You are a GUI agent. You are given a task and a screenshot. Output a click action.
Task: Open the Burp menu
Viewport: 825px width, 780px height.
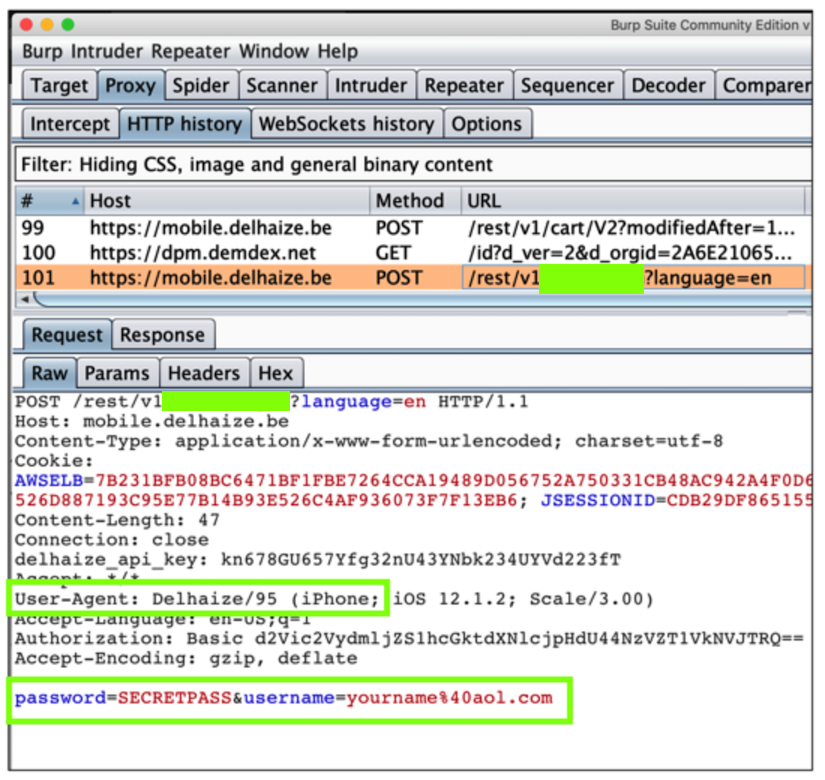pyautogui.click(x=42, y=52)
